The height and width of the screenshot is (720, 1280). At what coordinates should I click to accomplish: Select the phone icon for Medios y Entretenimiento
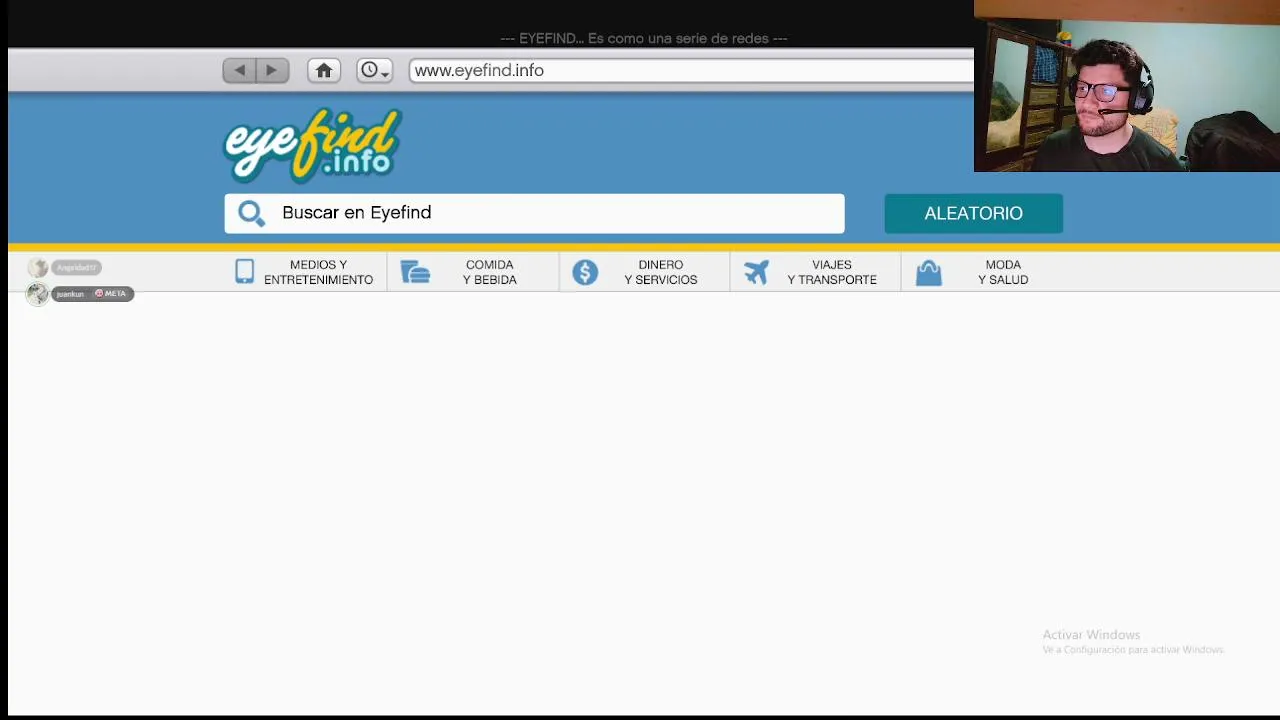pos(245,272)
